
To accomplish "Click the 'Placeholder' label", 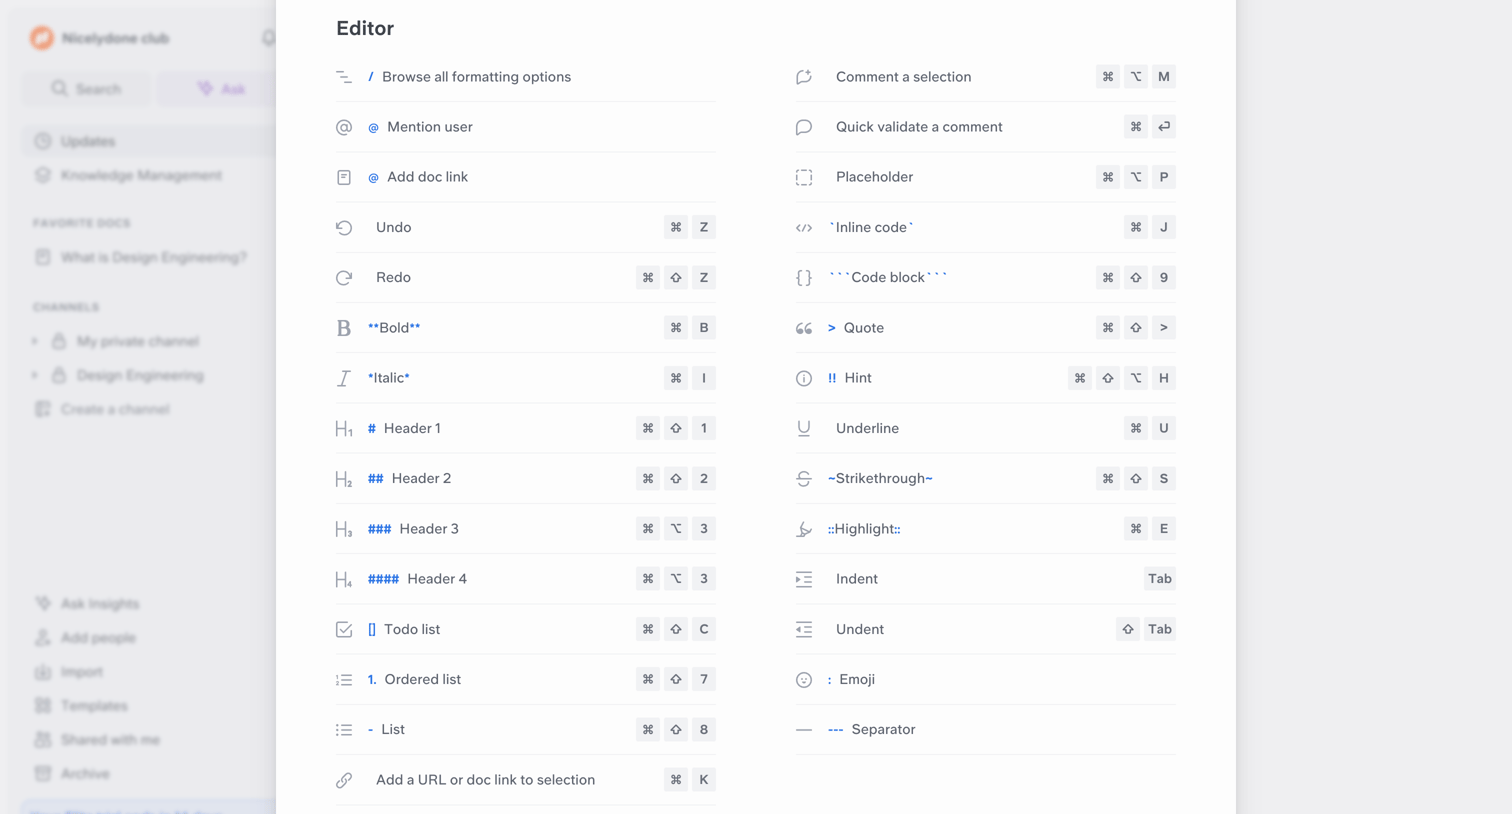I will 874,177.
